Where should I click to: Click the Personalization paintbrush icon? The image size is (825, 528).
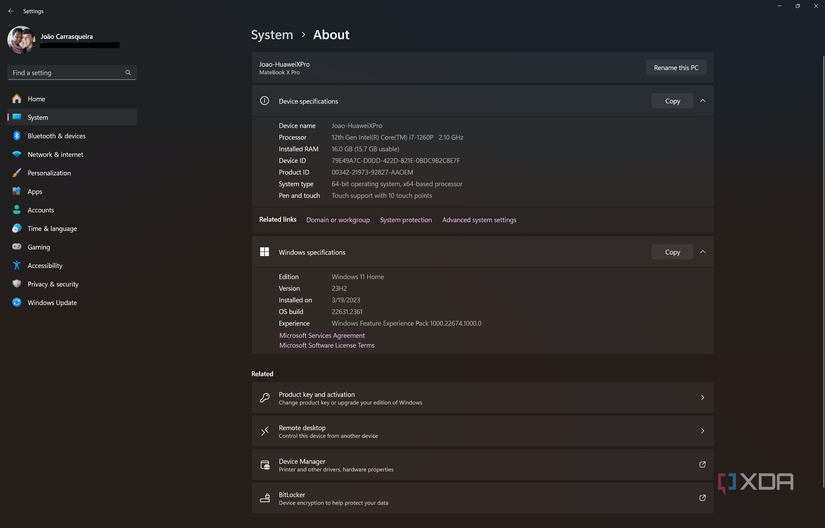tap(17, 173)
